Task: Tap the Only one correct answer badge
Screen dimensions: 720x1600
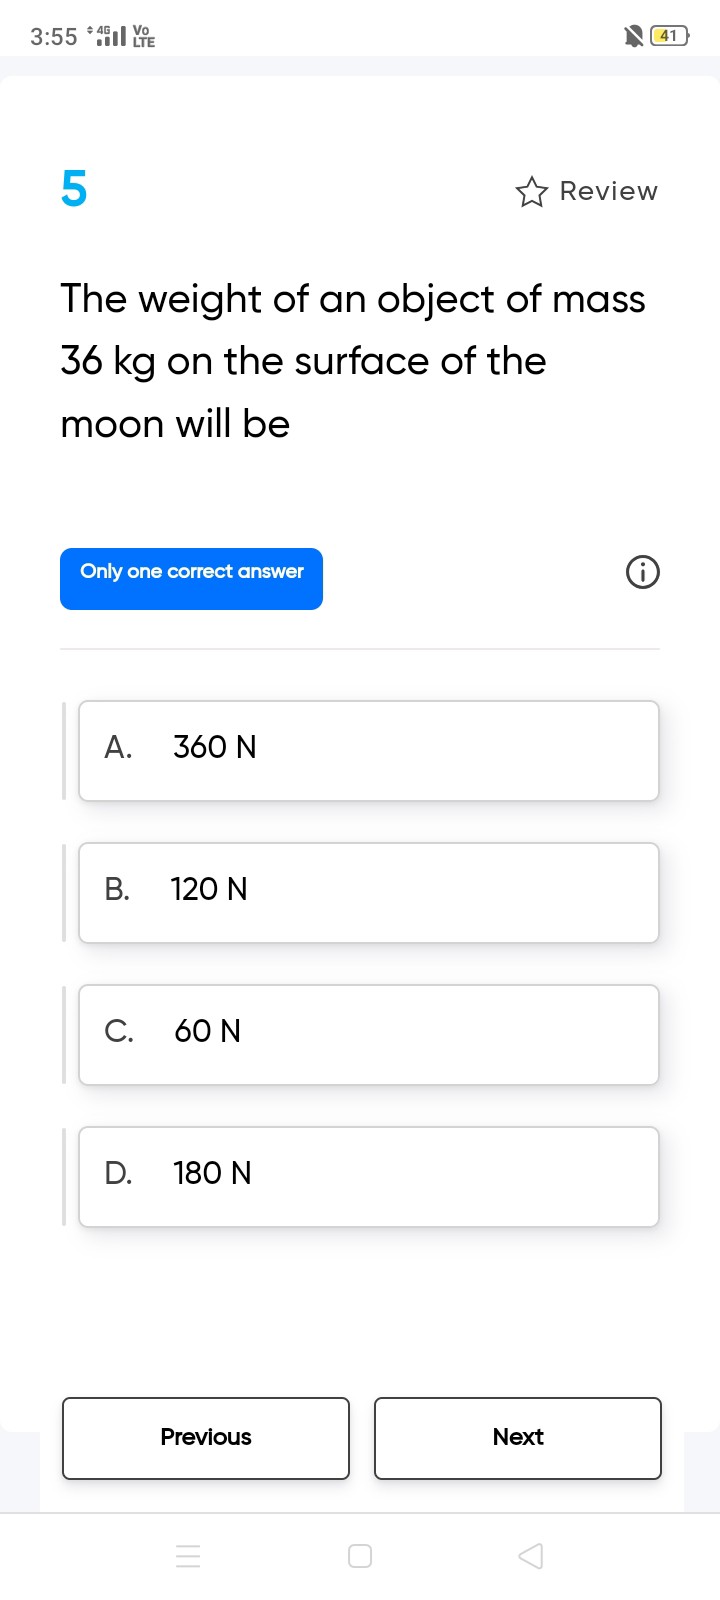Action: pyautogui.click(x=191, y=579)
